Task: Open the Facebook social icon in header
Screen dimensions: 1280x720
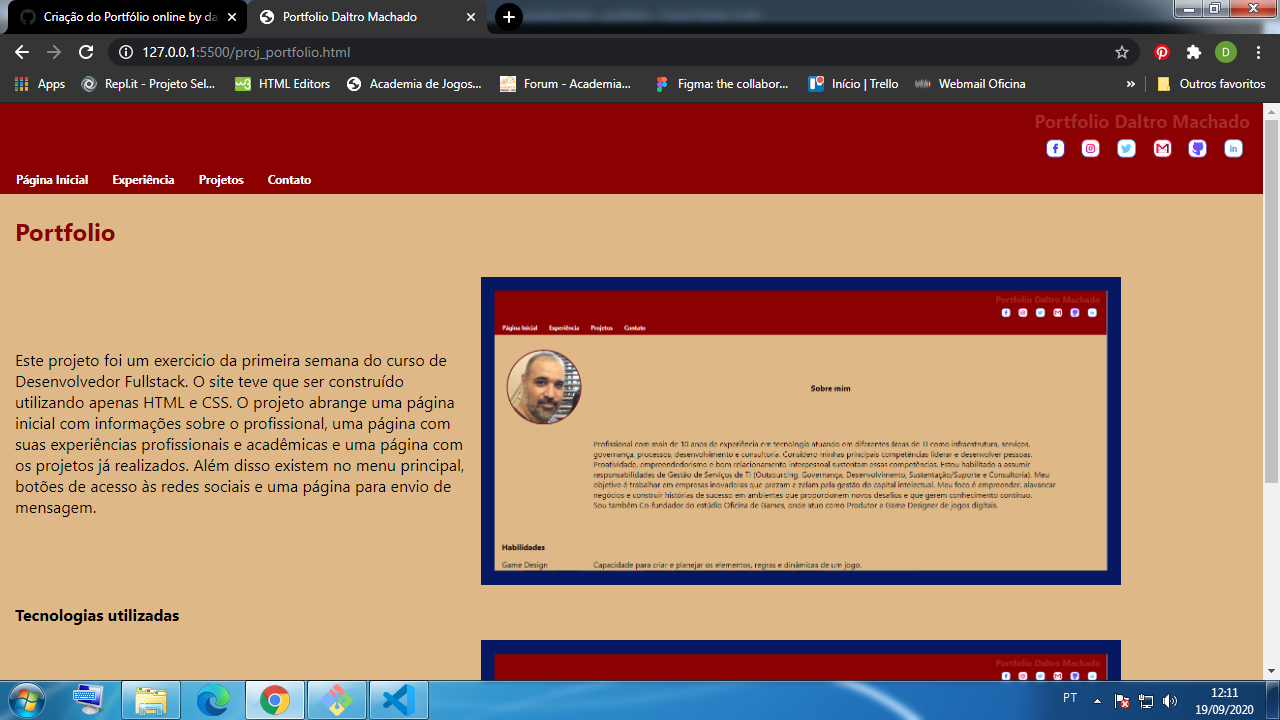Action: point(1055,149)
